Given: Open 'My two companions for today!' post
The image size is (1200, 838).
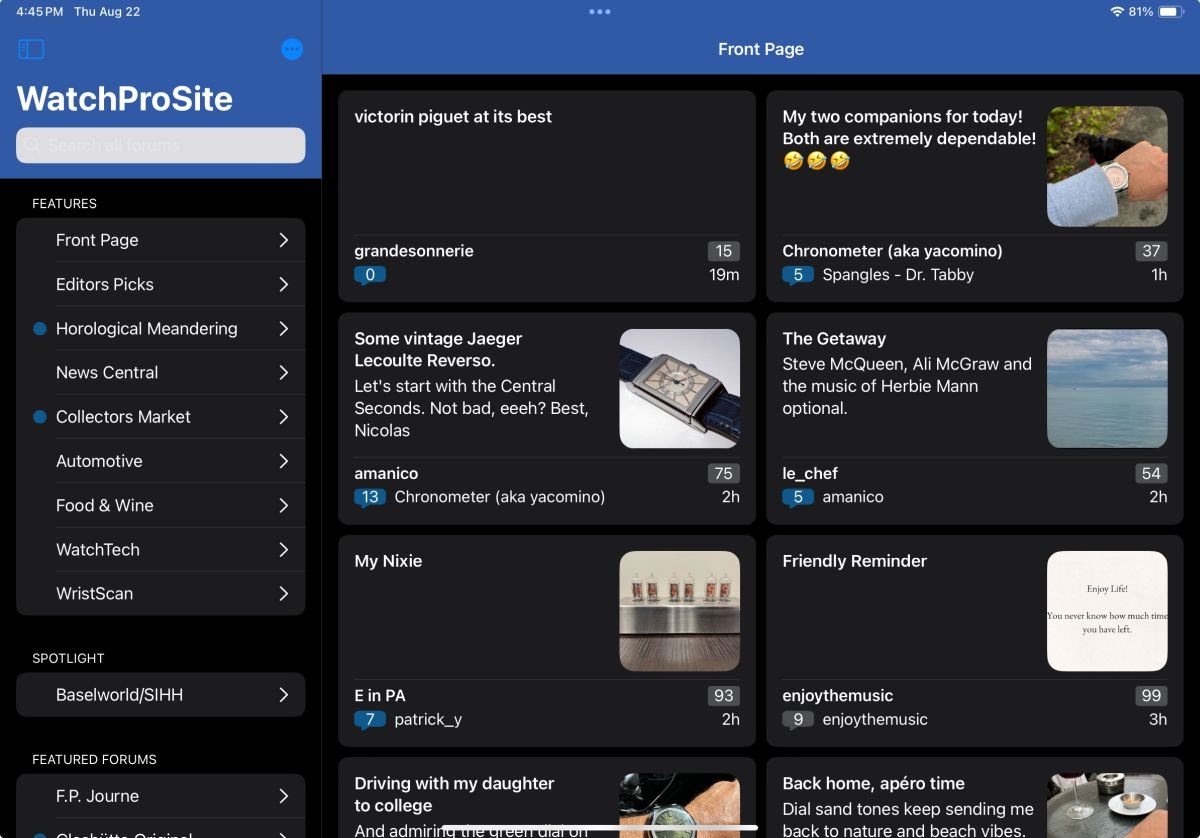Looking at the screenshot, I should pyautogui.click(x=975, y=196).
